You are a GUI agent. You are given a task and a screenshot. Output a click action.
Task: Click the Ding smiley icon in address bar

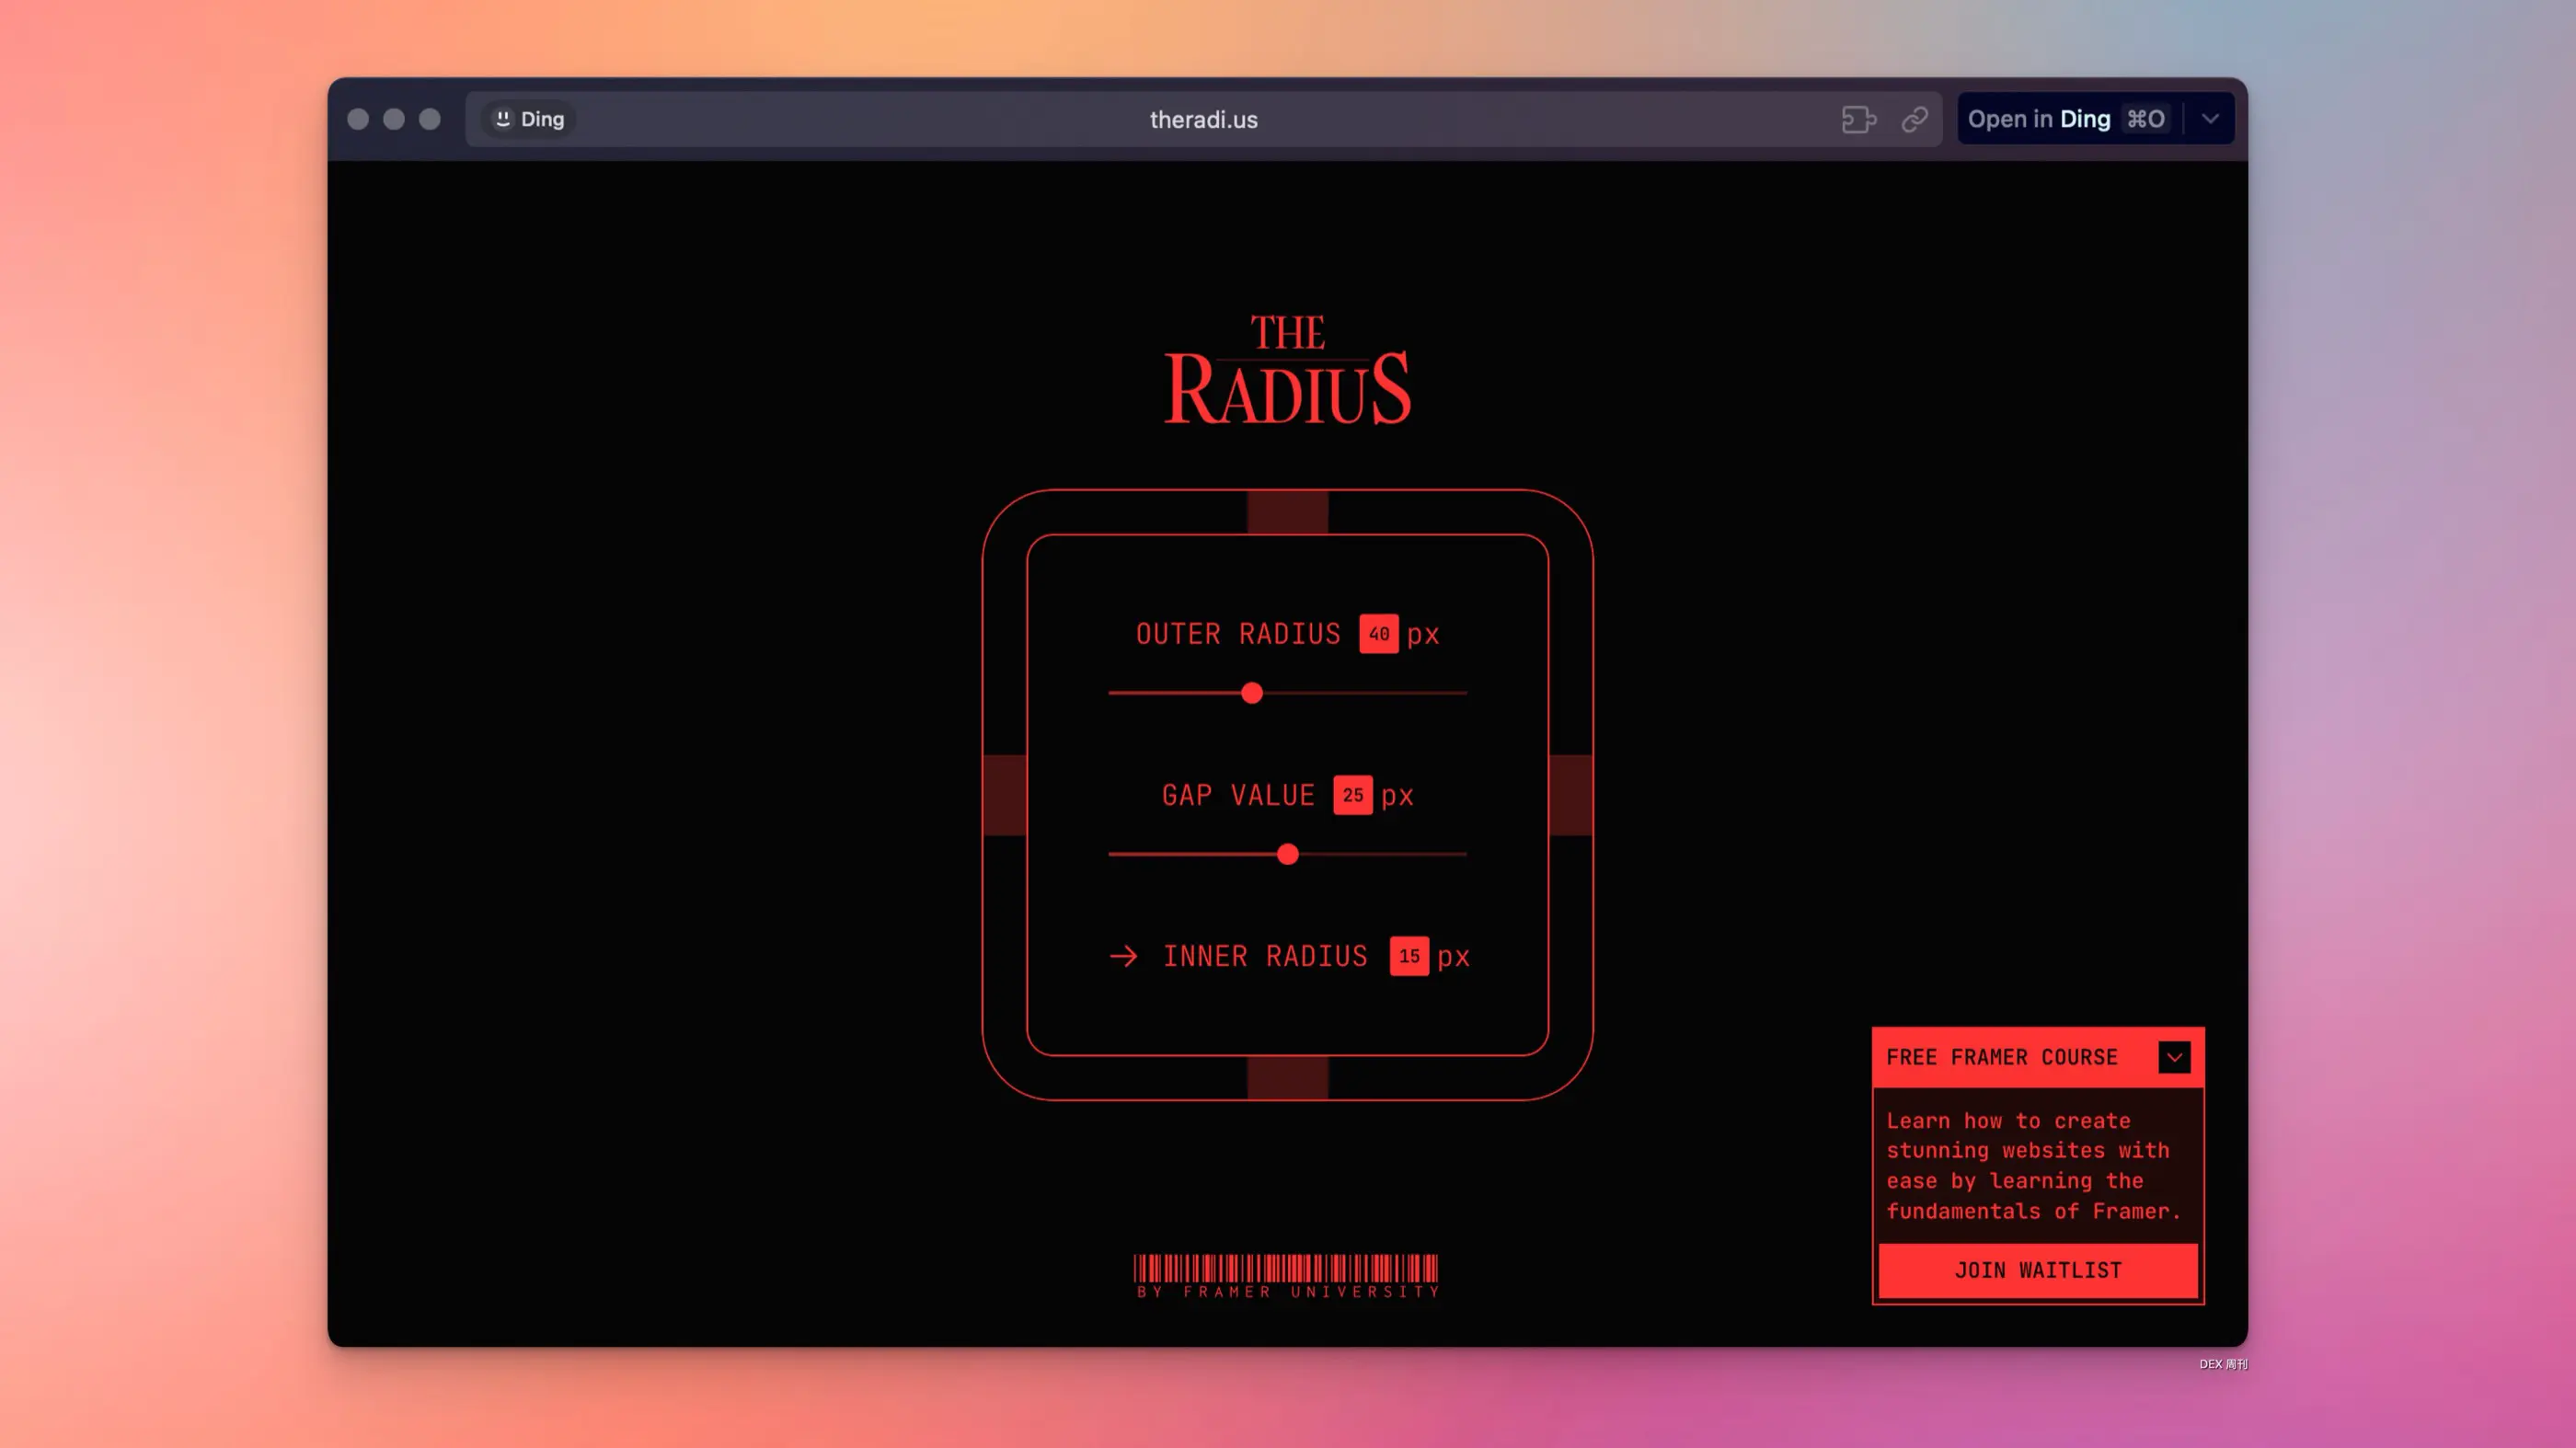[503, 119]
